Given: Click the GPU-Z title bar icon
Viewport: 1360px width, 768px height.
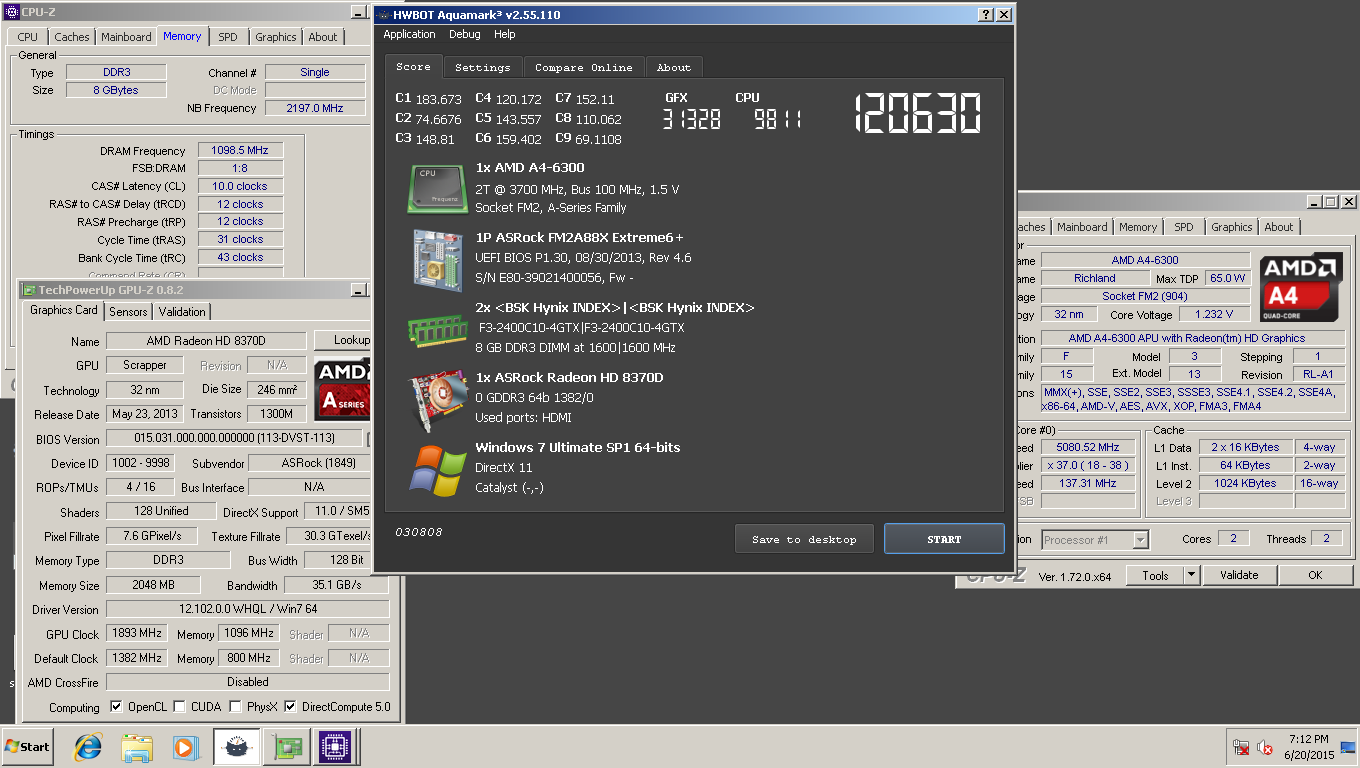Looking at the screenshot, I should click(x=29, y=289).
